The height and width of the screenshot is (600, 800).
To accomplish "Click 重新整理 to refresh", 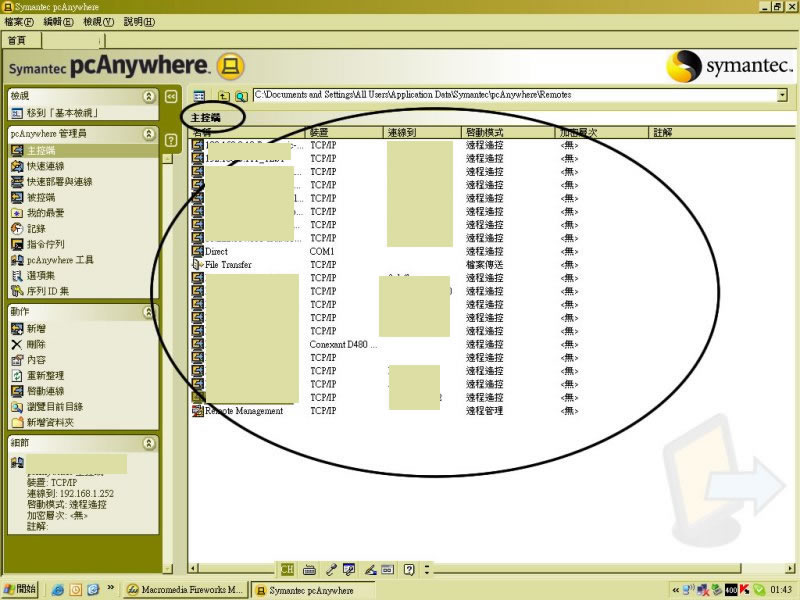I will [x=38, y=376].
